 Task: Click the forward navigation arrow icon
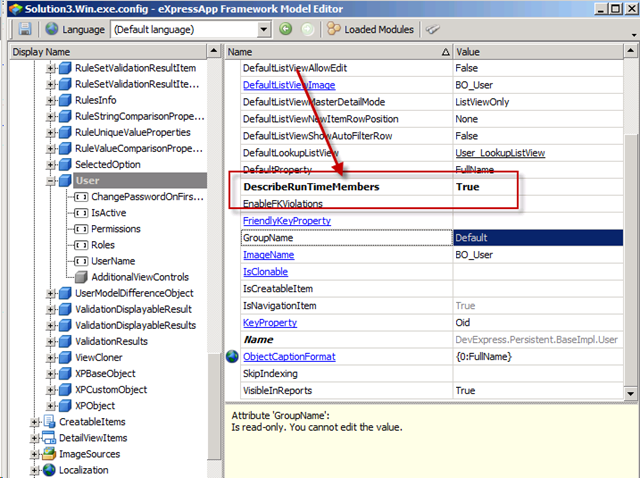tap(307, 29)
